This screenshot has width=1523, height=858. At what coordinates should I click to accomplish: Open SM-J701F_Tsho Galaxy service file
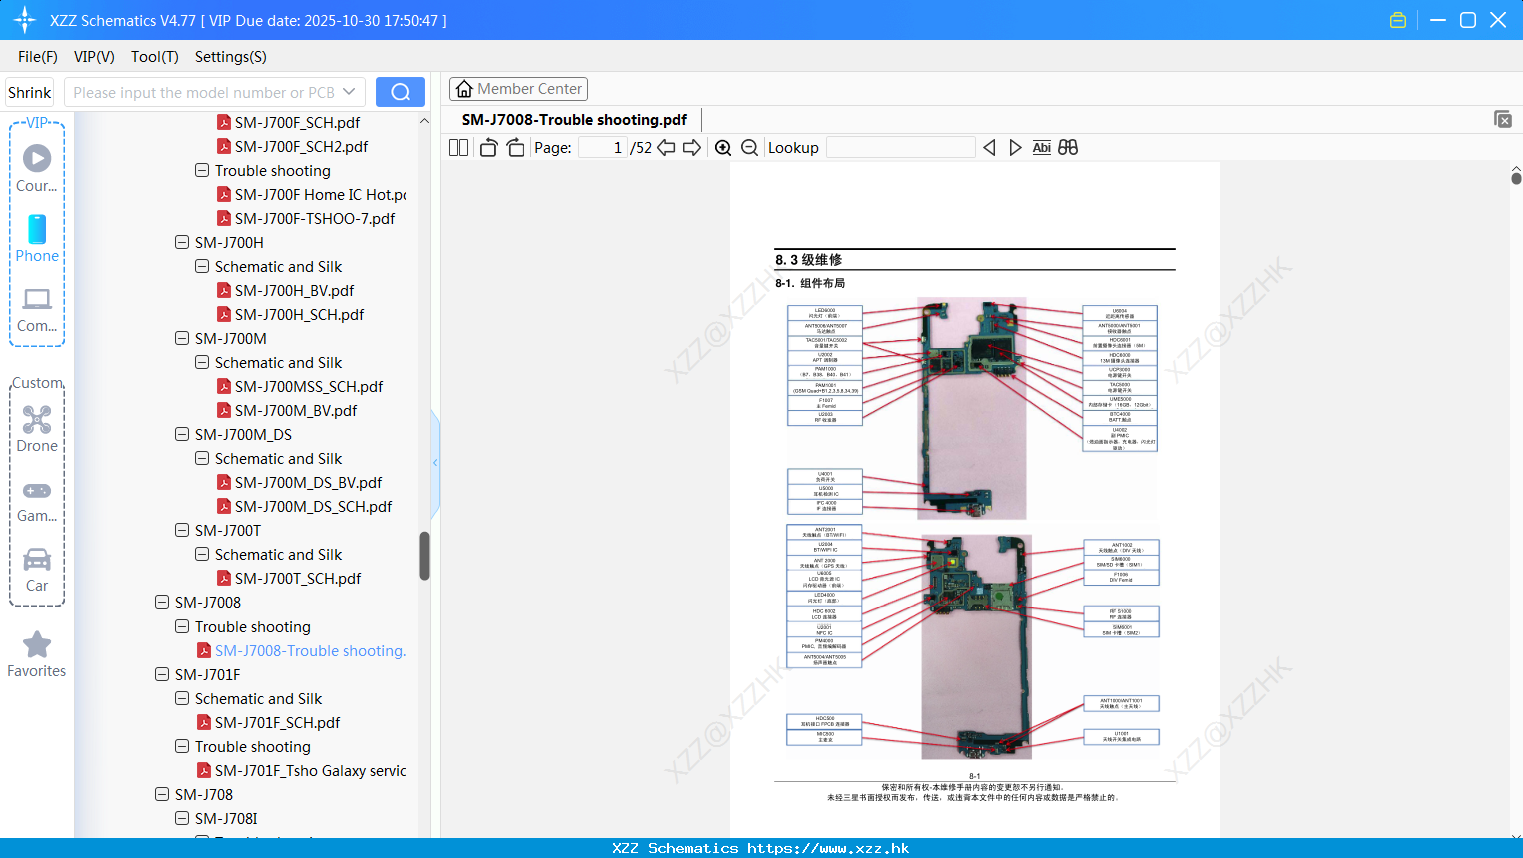pos(302,770)
